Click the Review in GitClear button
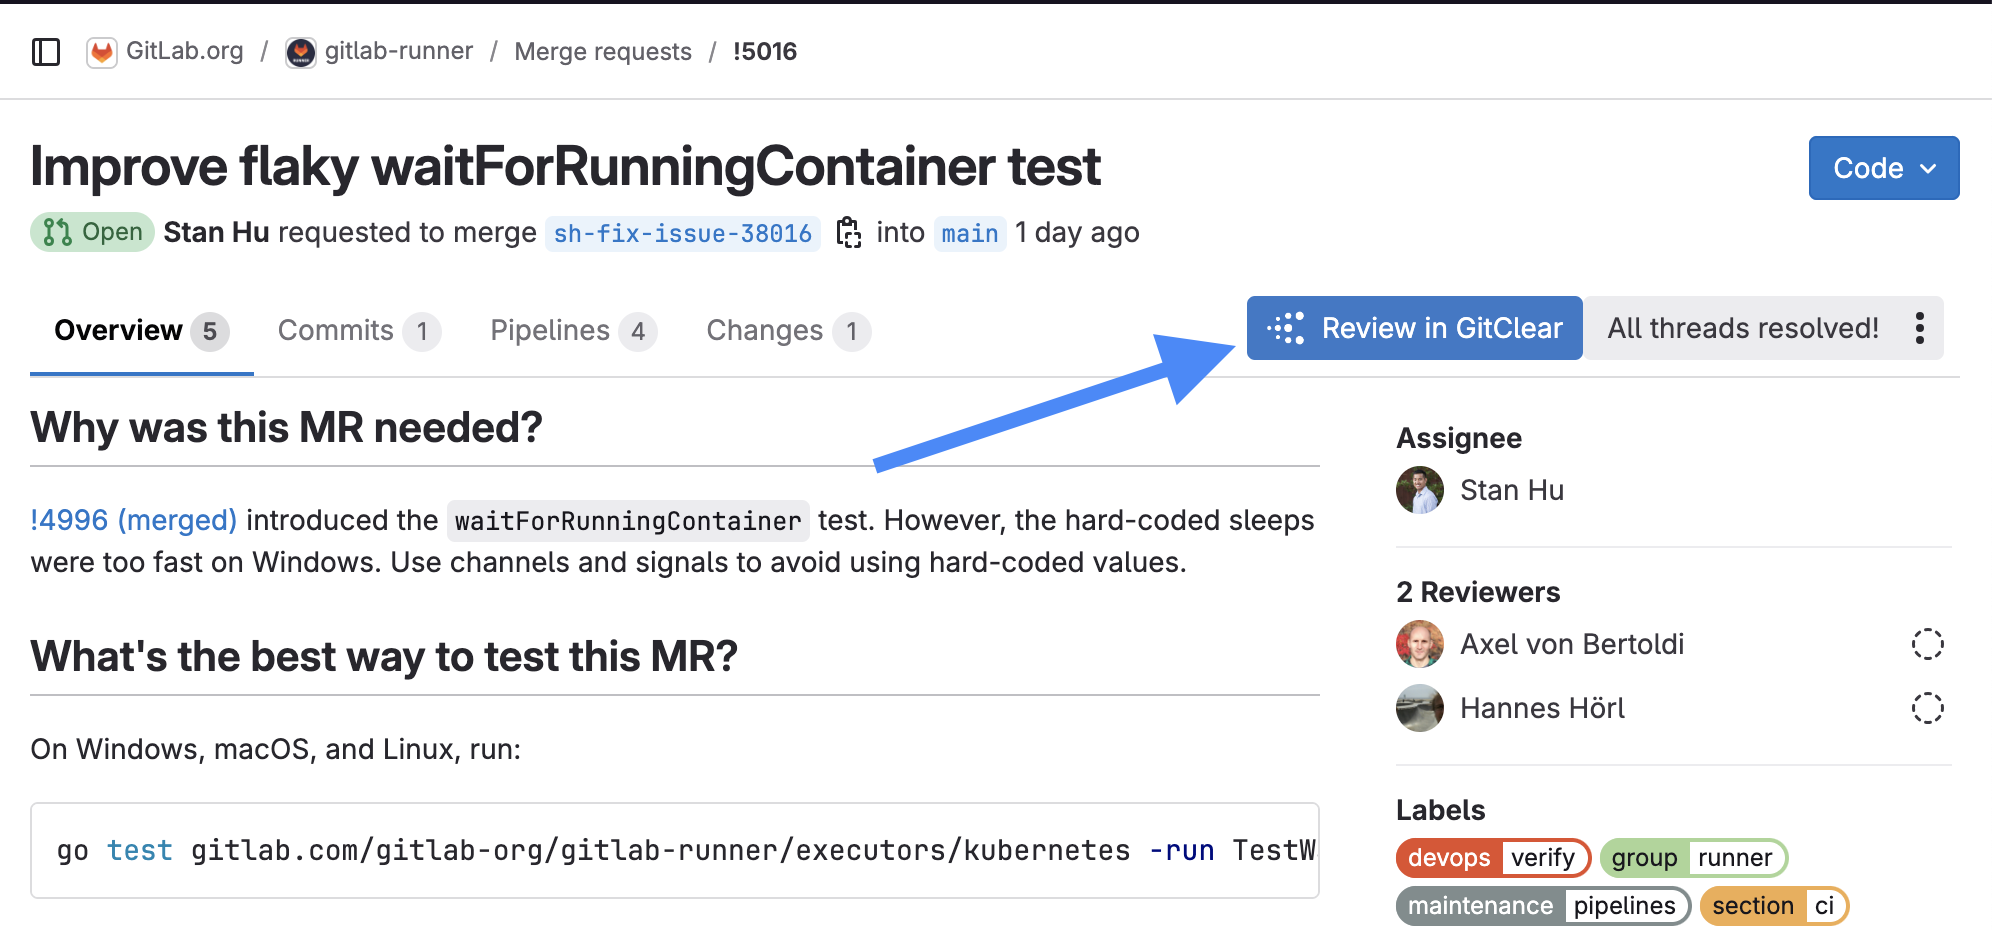 click(x=1414, y=328)
